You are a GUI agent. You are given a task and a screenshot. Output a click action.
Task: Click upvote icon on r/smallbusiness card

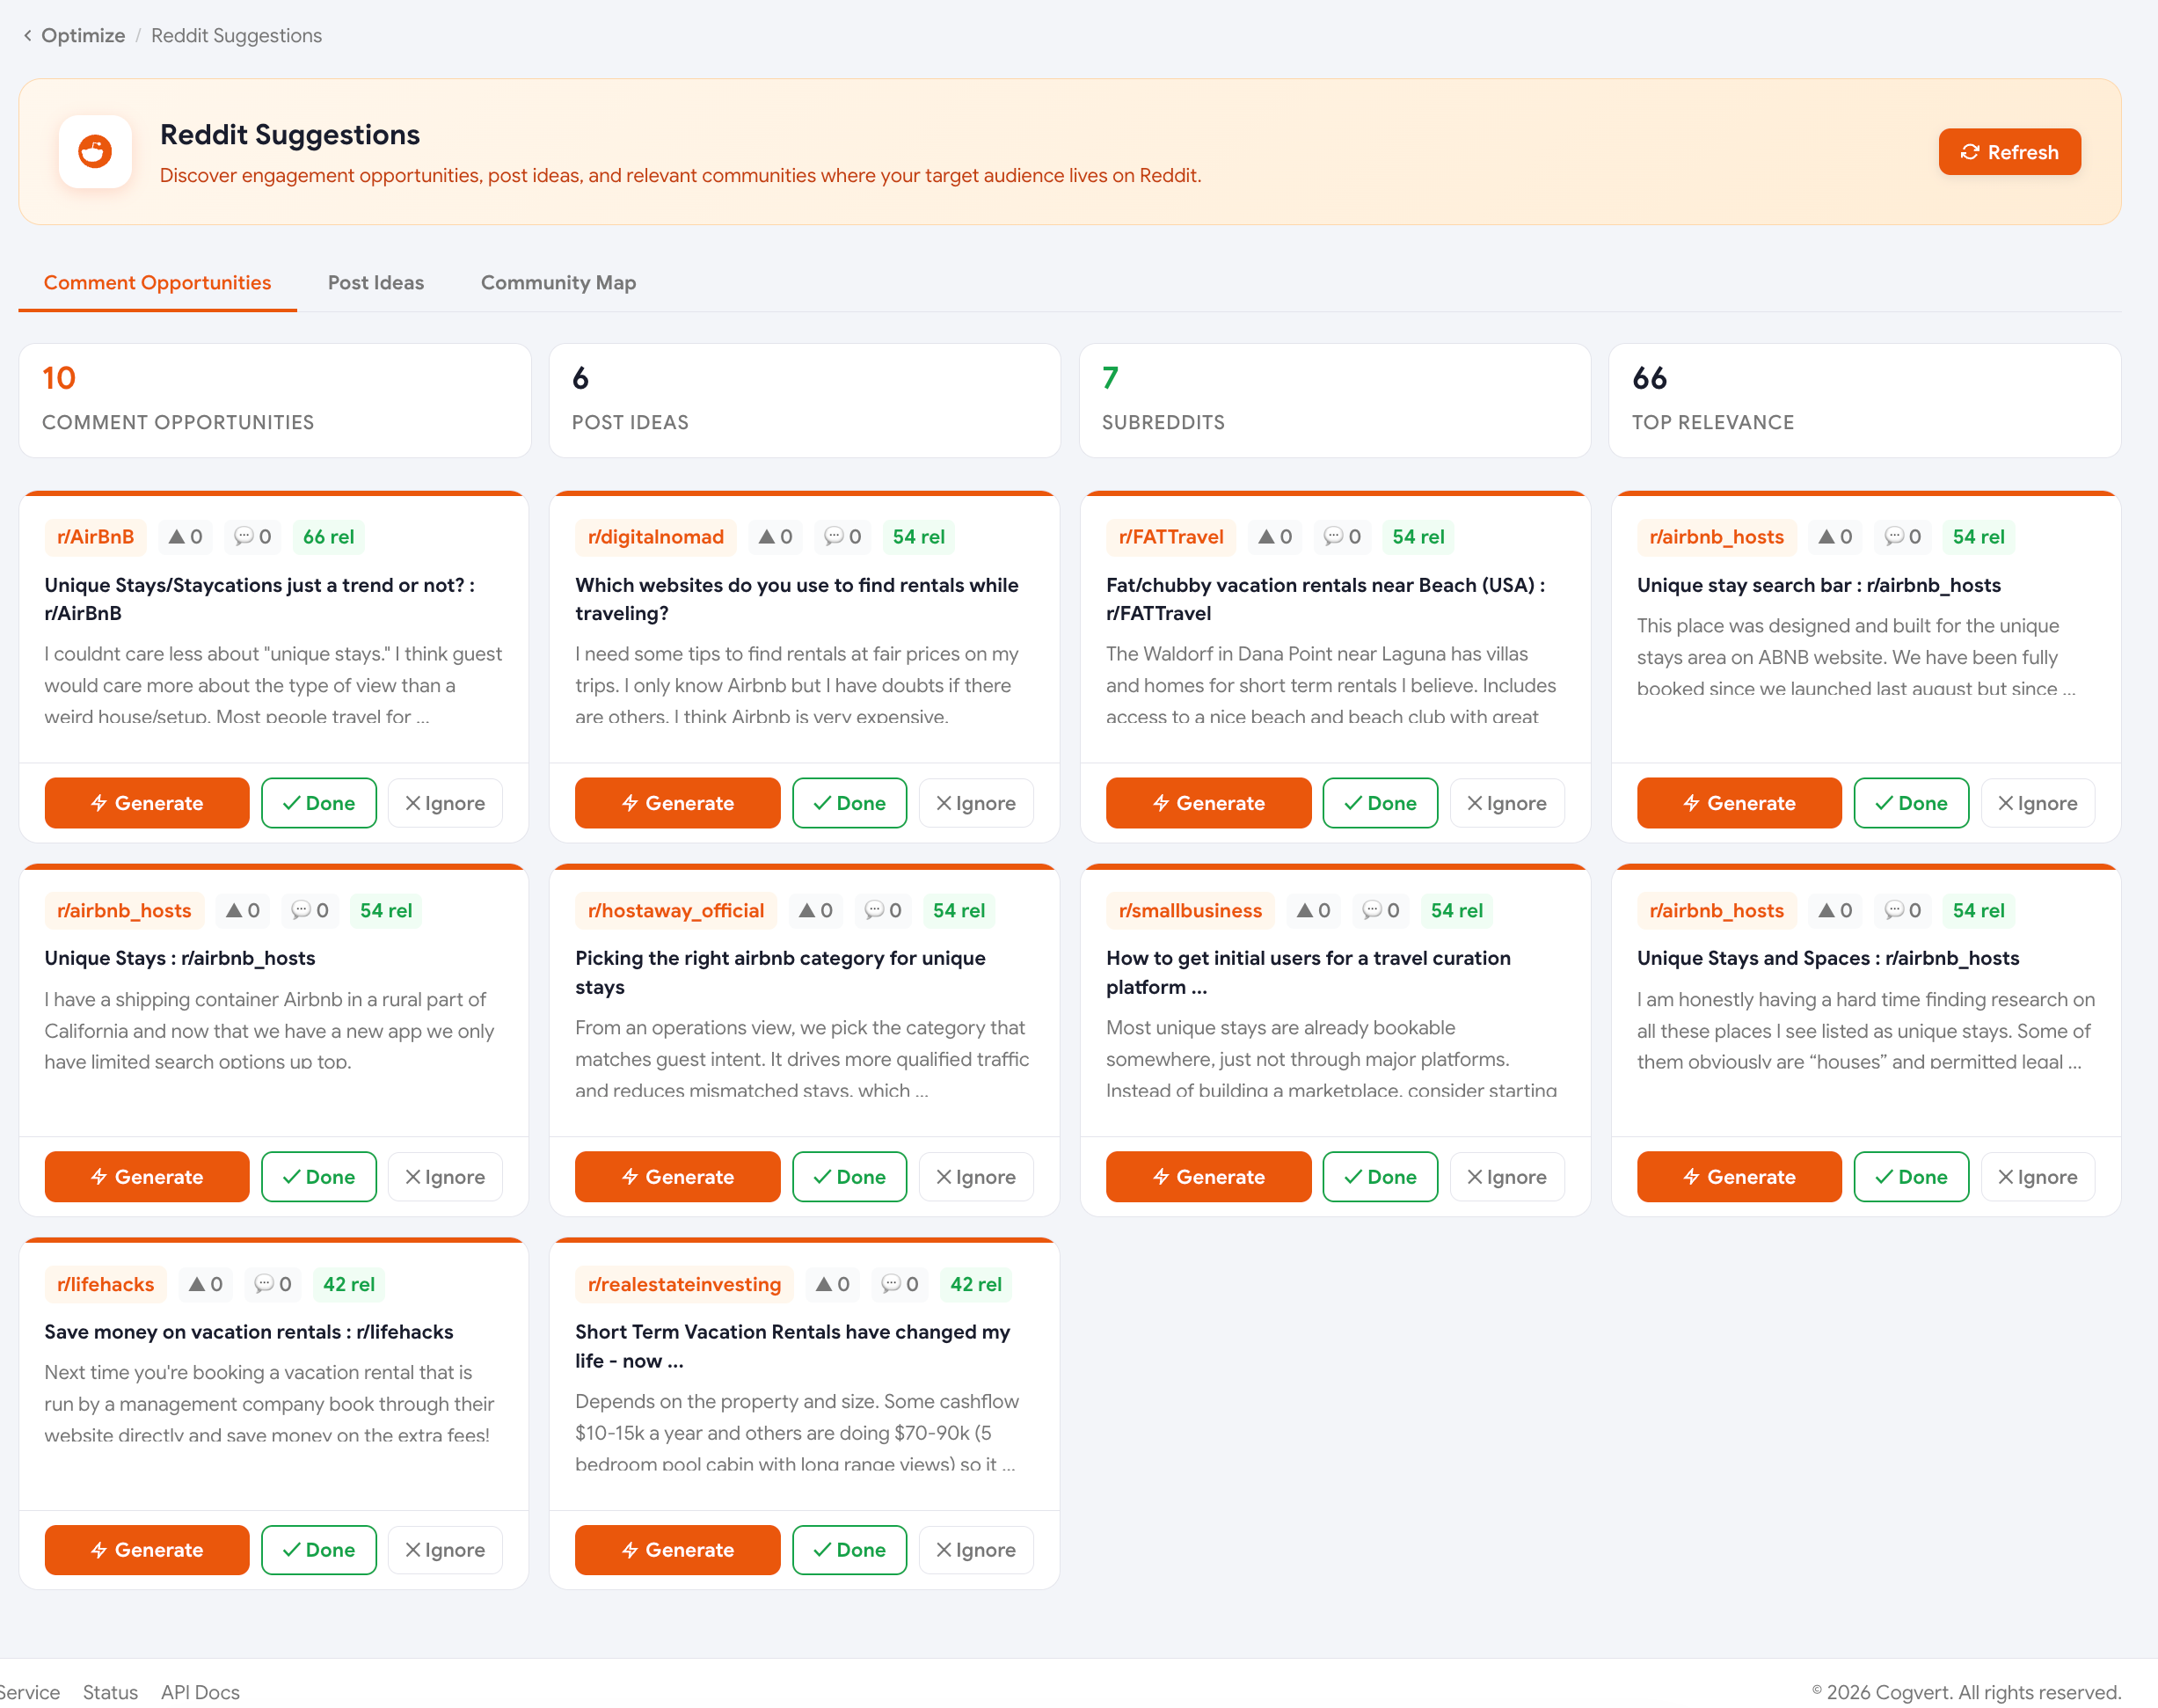(x=1305, y=910)
